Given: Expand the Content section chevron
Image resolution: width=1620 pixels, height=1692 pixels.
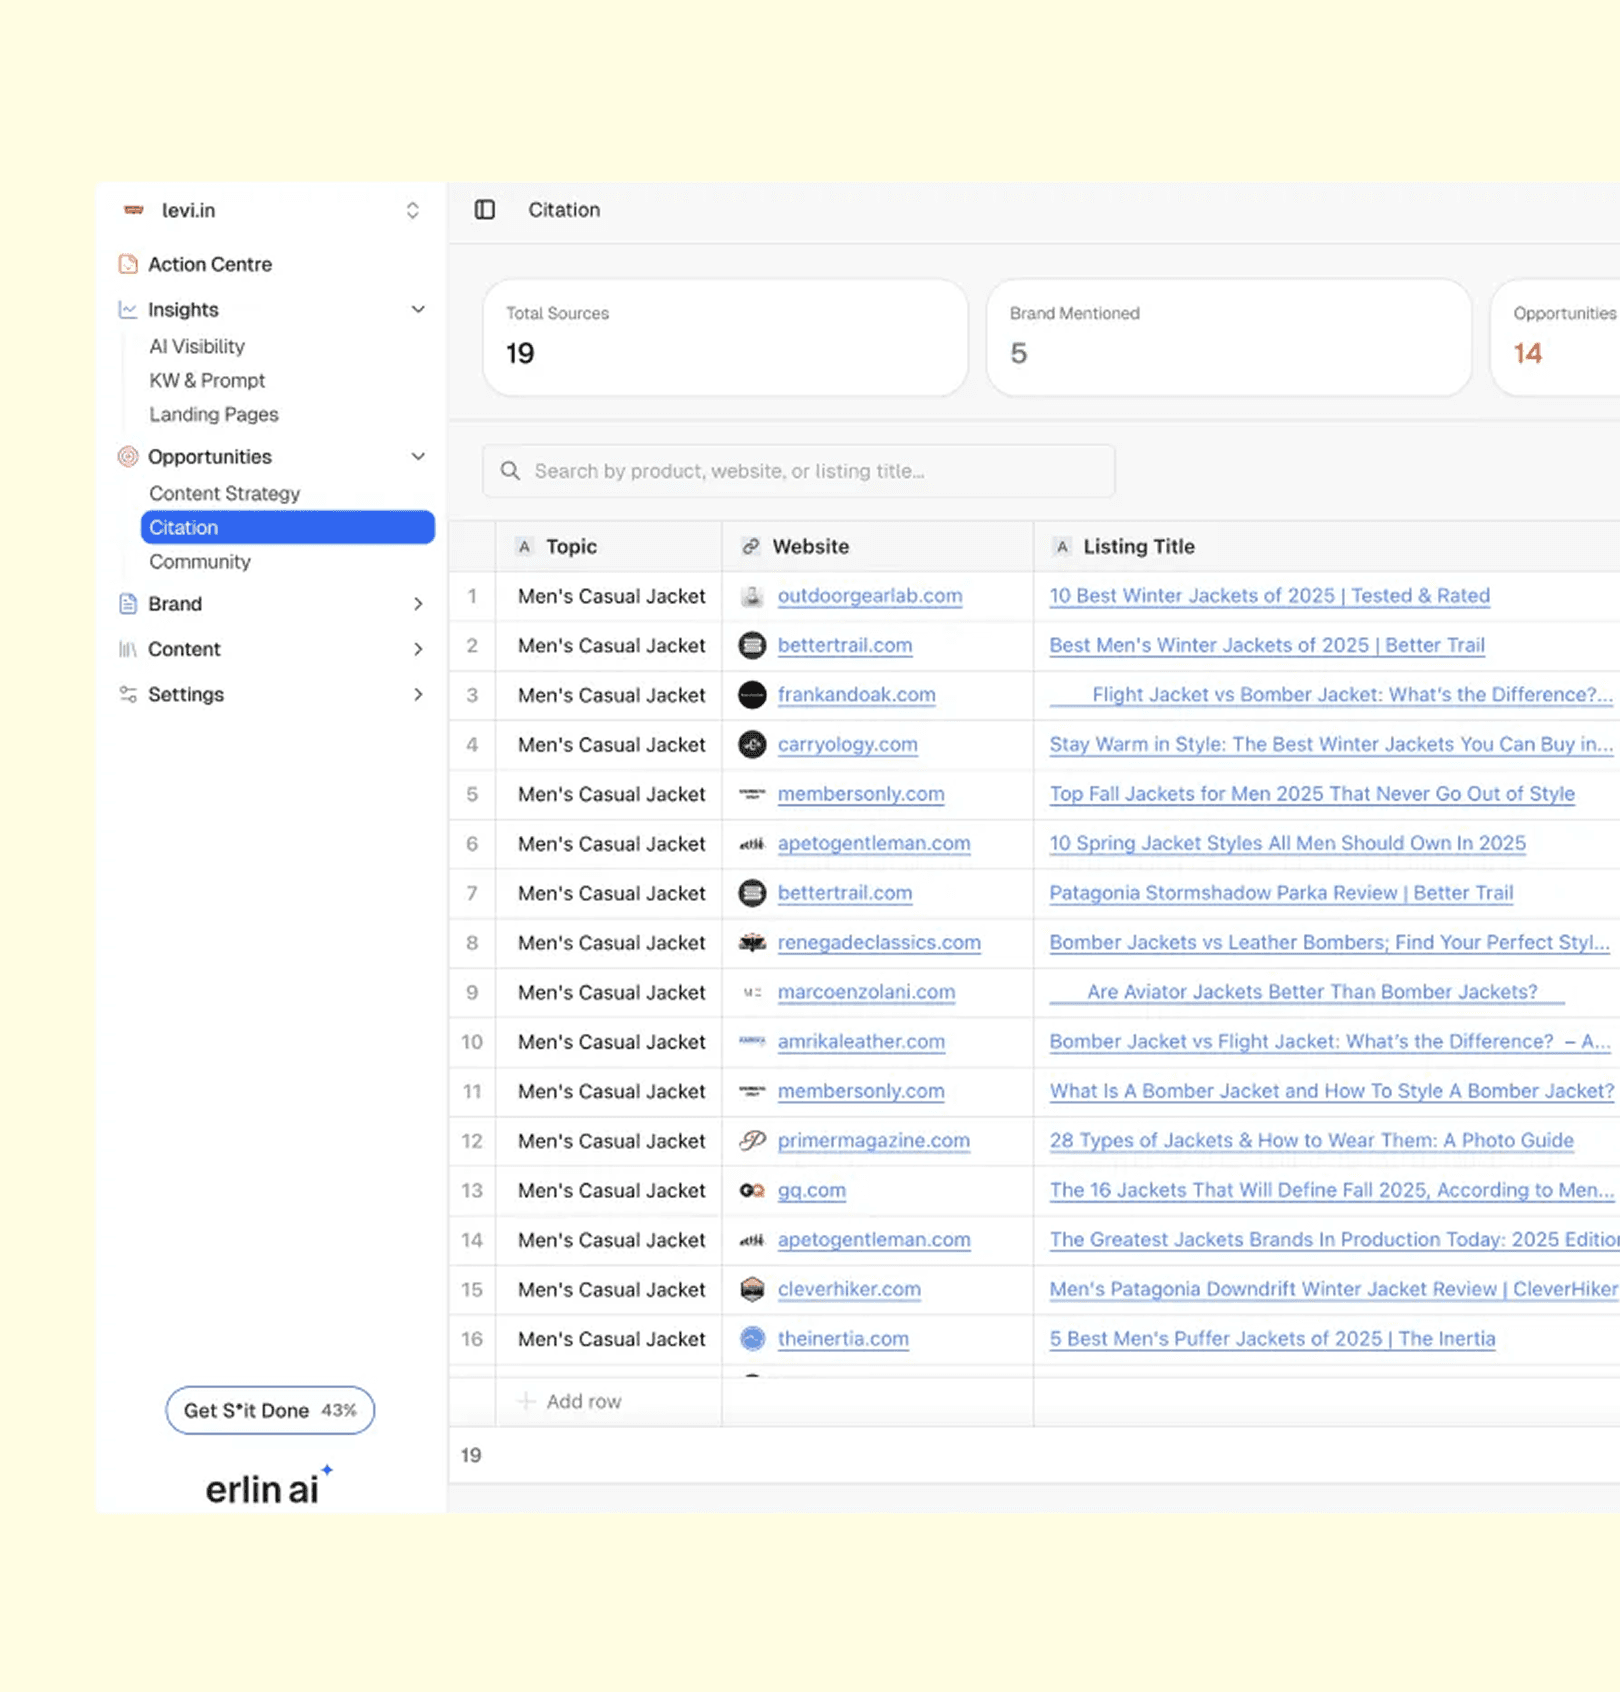Looking at the screenshot, I should [x=418, y=649].
